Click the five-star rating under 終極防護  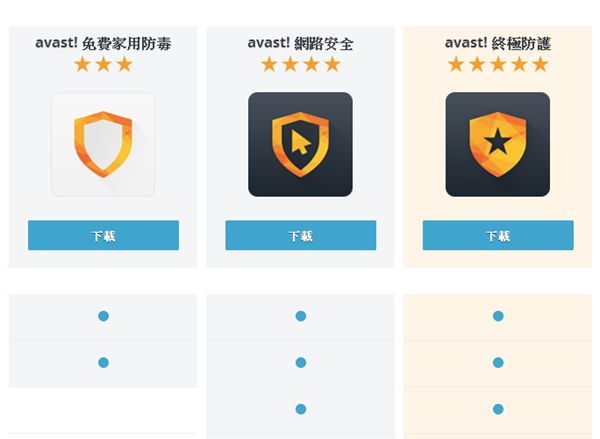point(498,65)
